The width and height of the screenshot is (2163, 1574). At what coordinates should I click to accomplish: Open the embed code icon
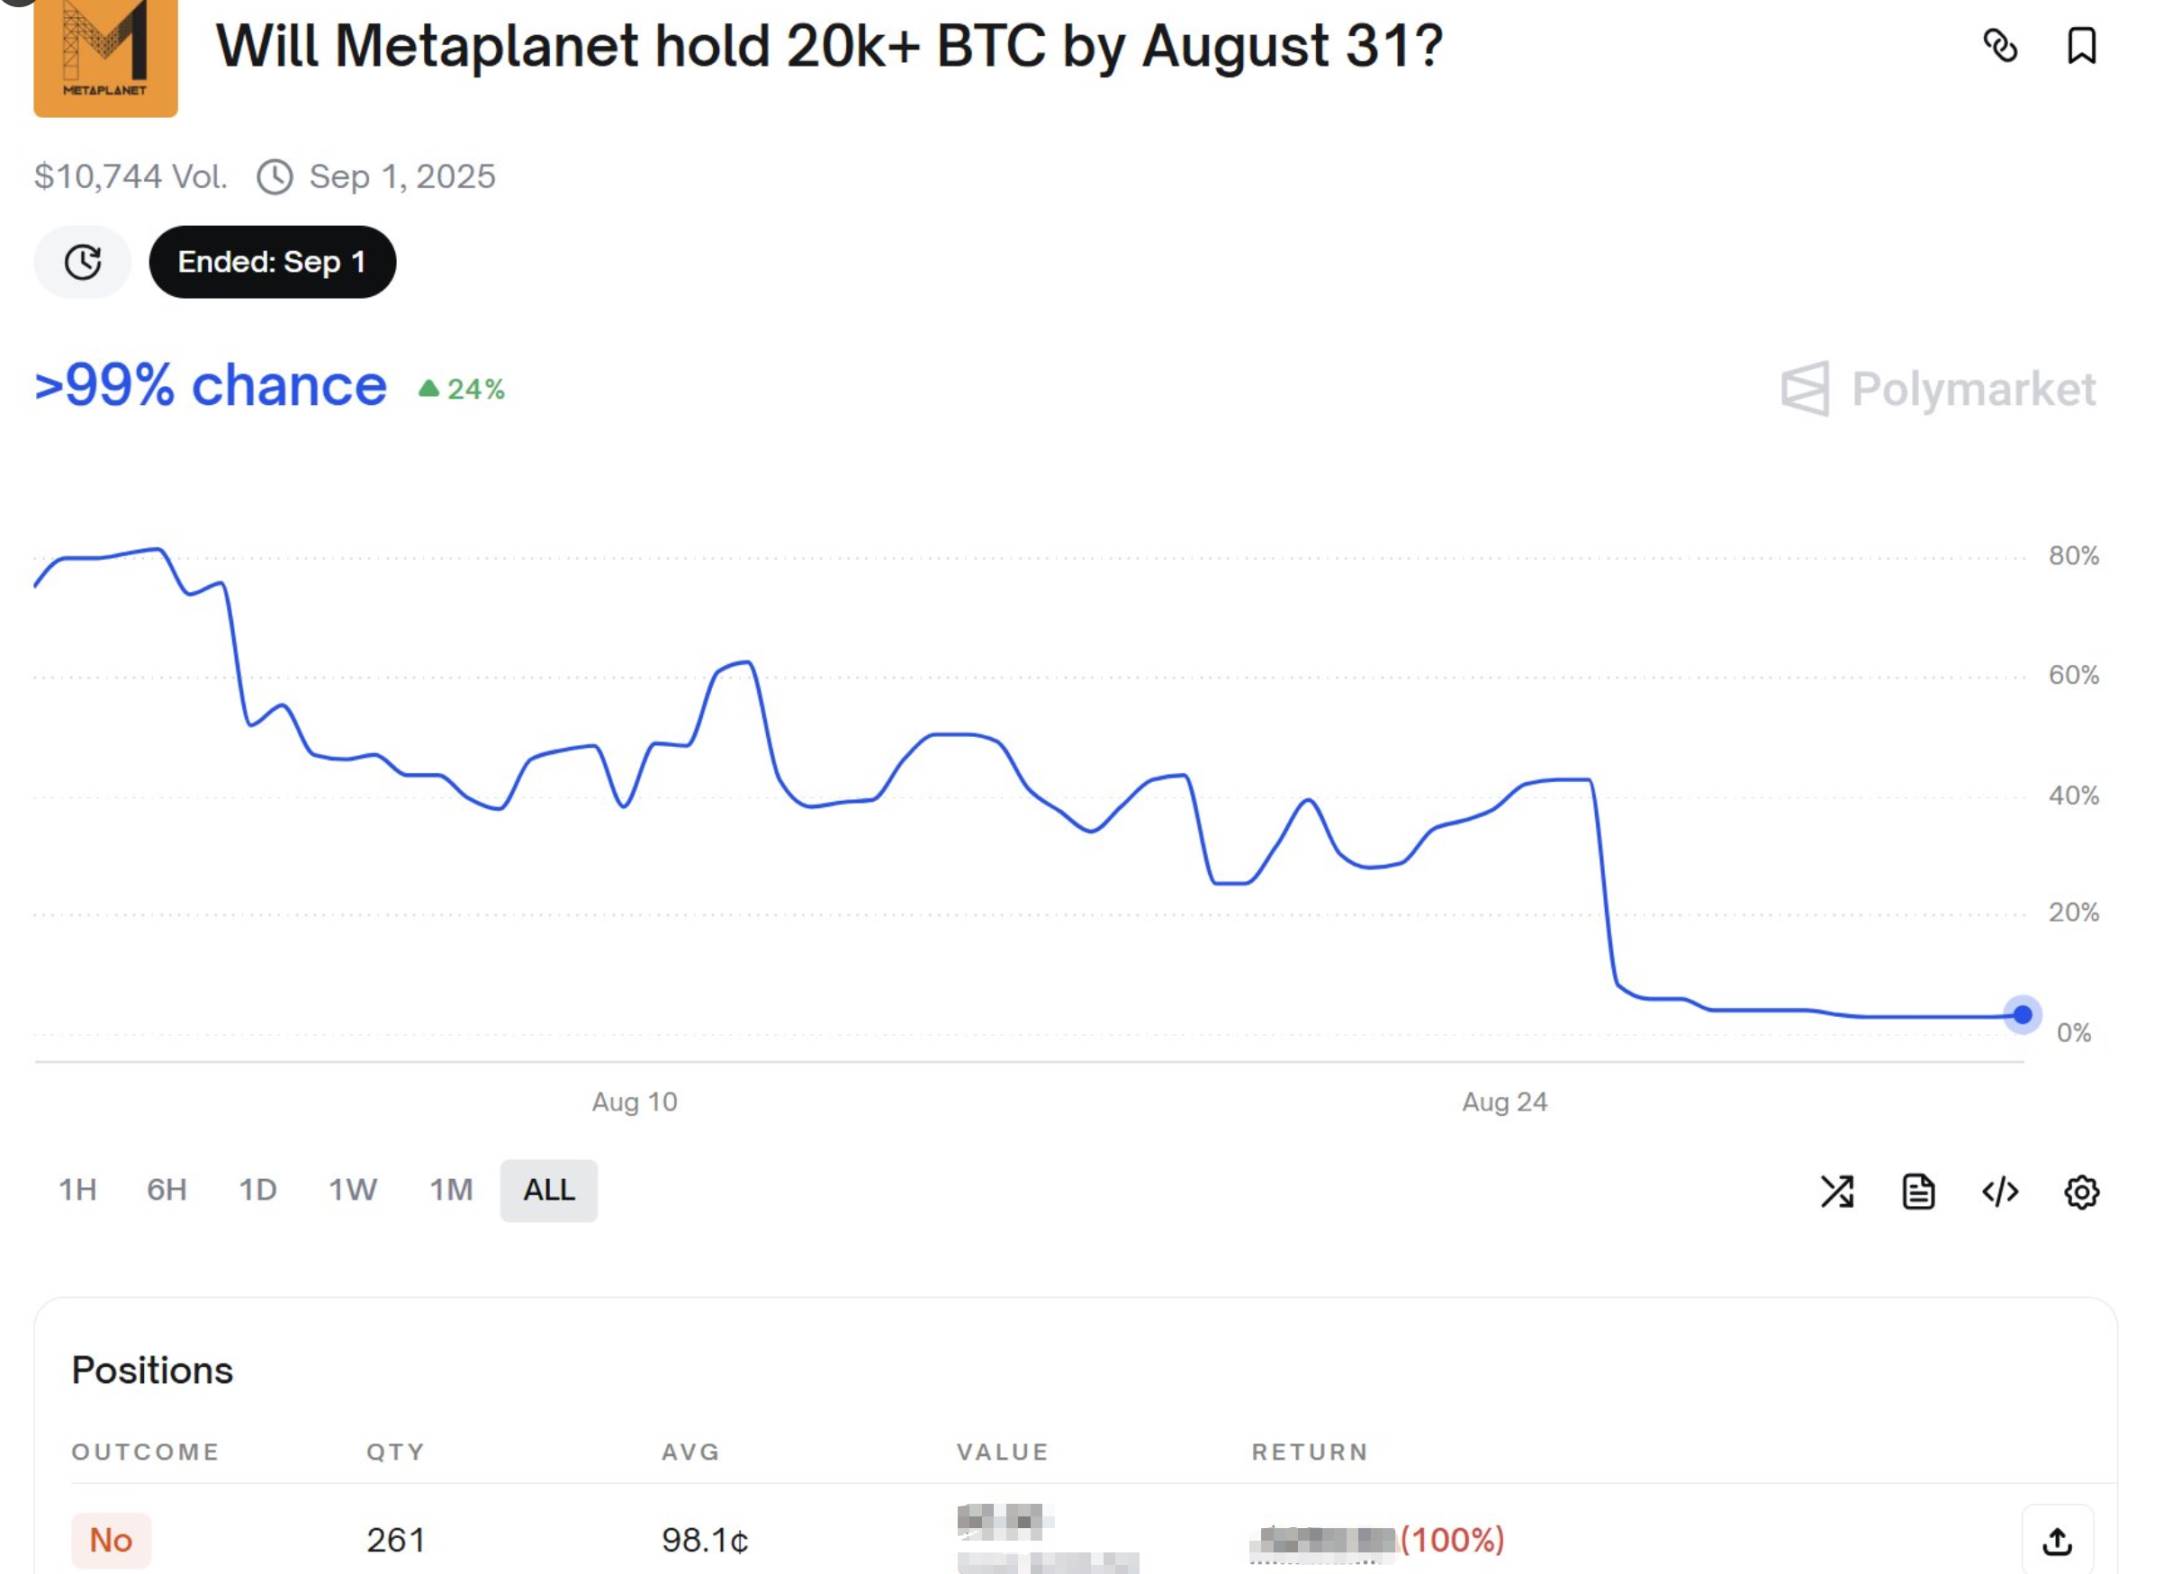coord(2000,1191)
